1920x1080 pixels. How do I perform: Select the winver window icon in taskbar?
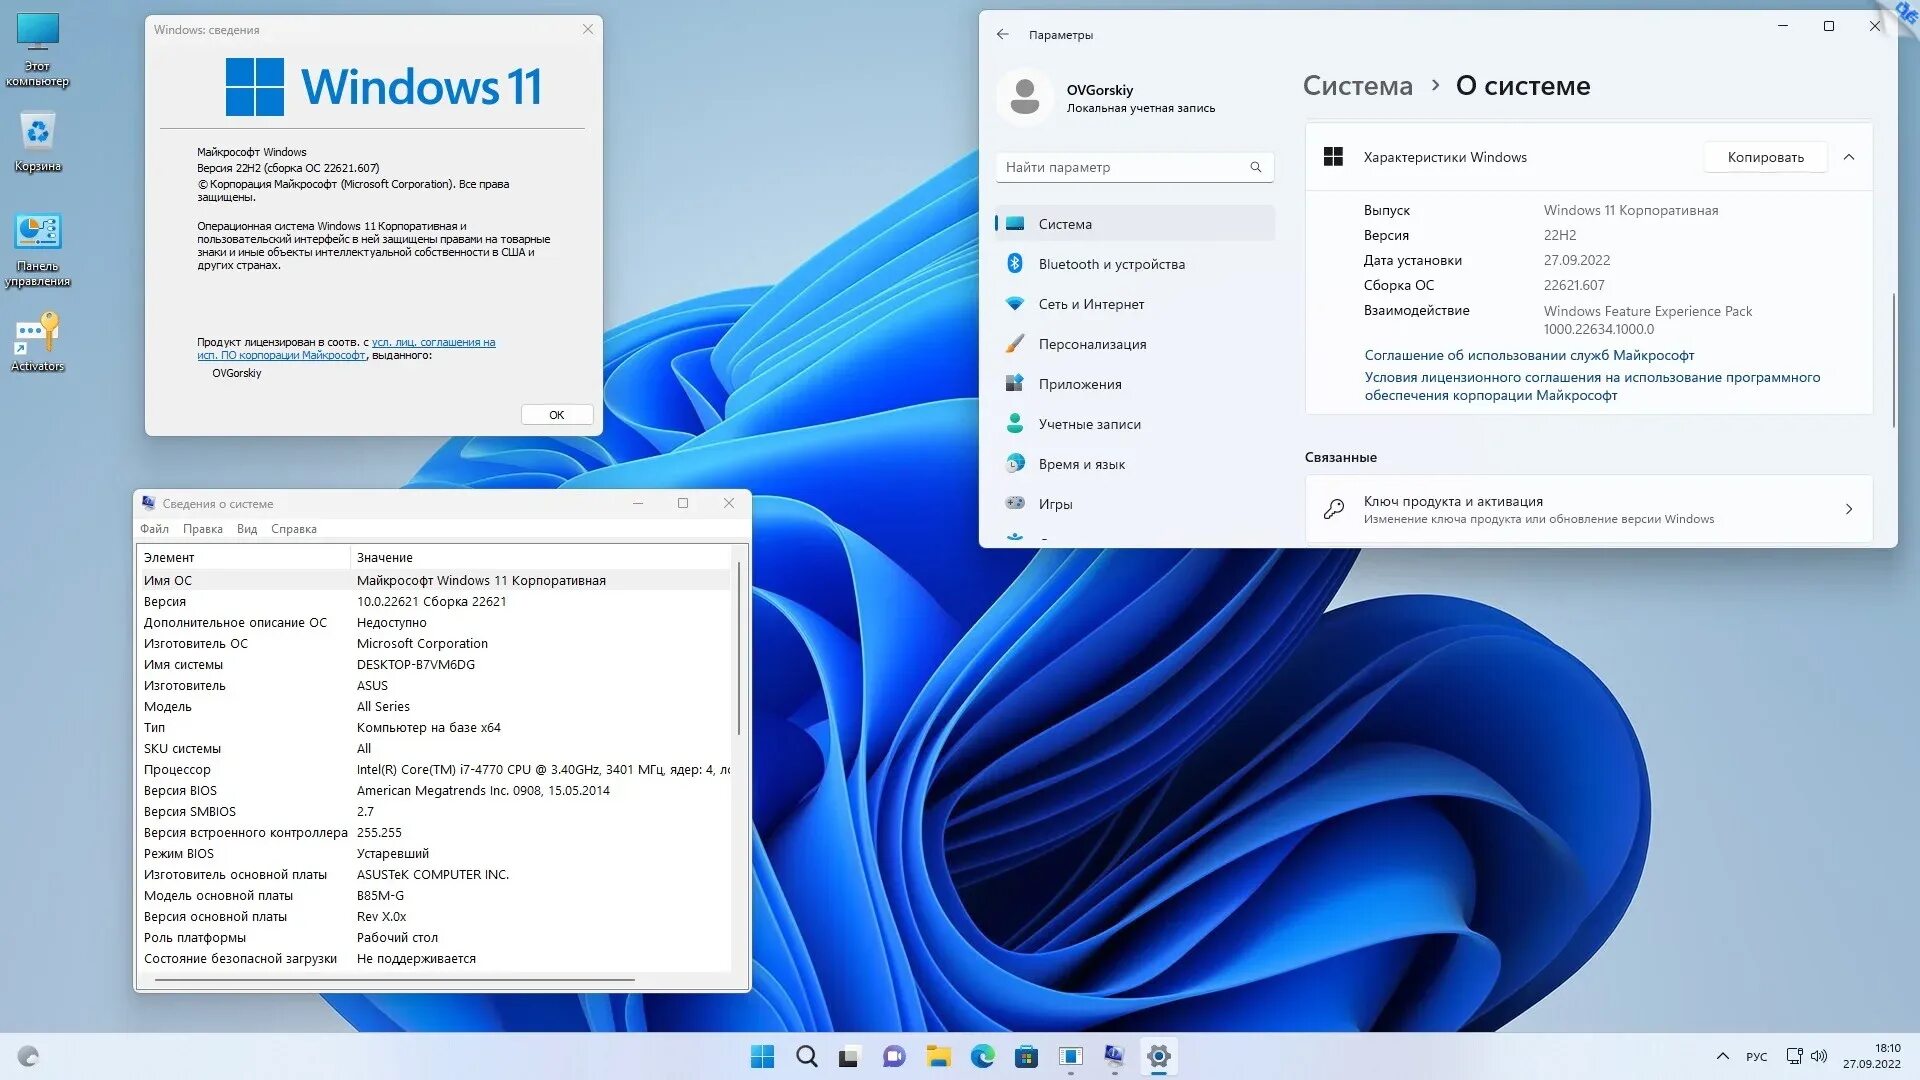click(x=1070, y=1056)
